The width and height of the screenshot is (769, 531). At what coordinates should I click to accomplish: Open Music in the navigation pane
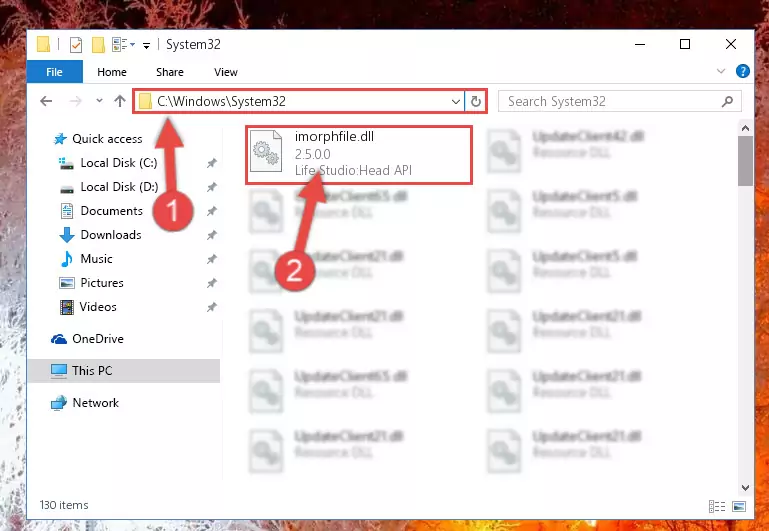[96, 259]
